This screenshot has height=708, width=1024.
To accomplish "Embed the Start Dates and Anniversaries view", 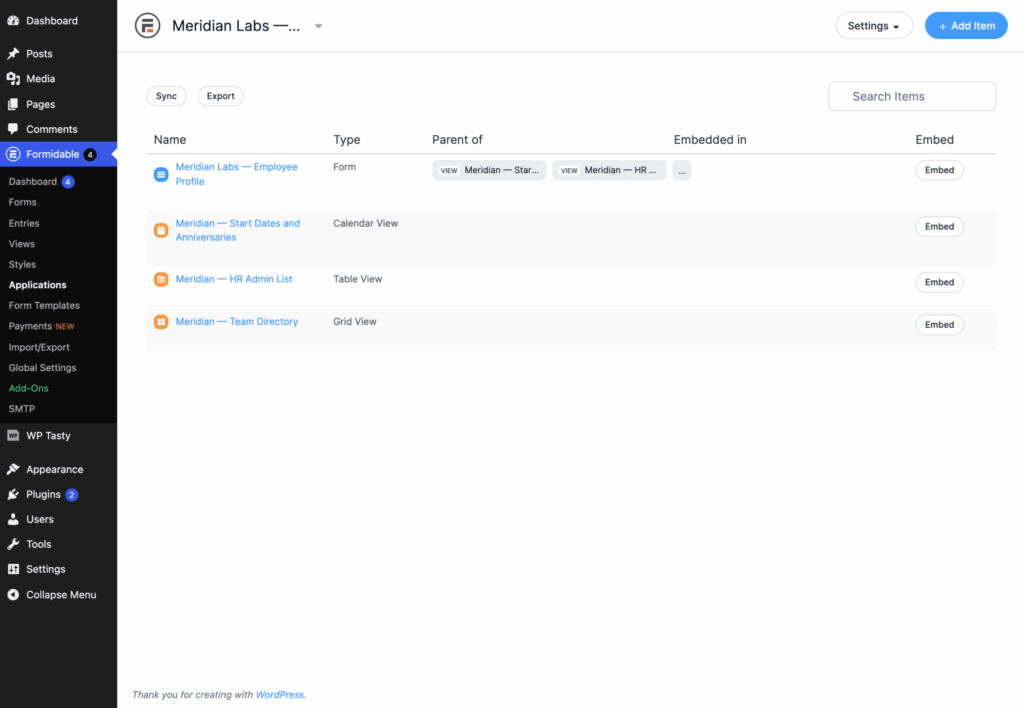I will coord(939,227).
